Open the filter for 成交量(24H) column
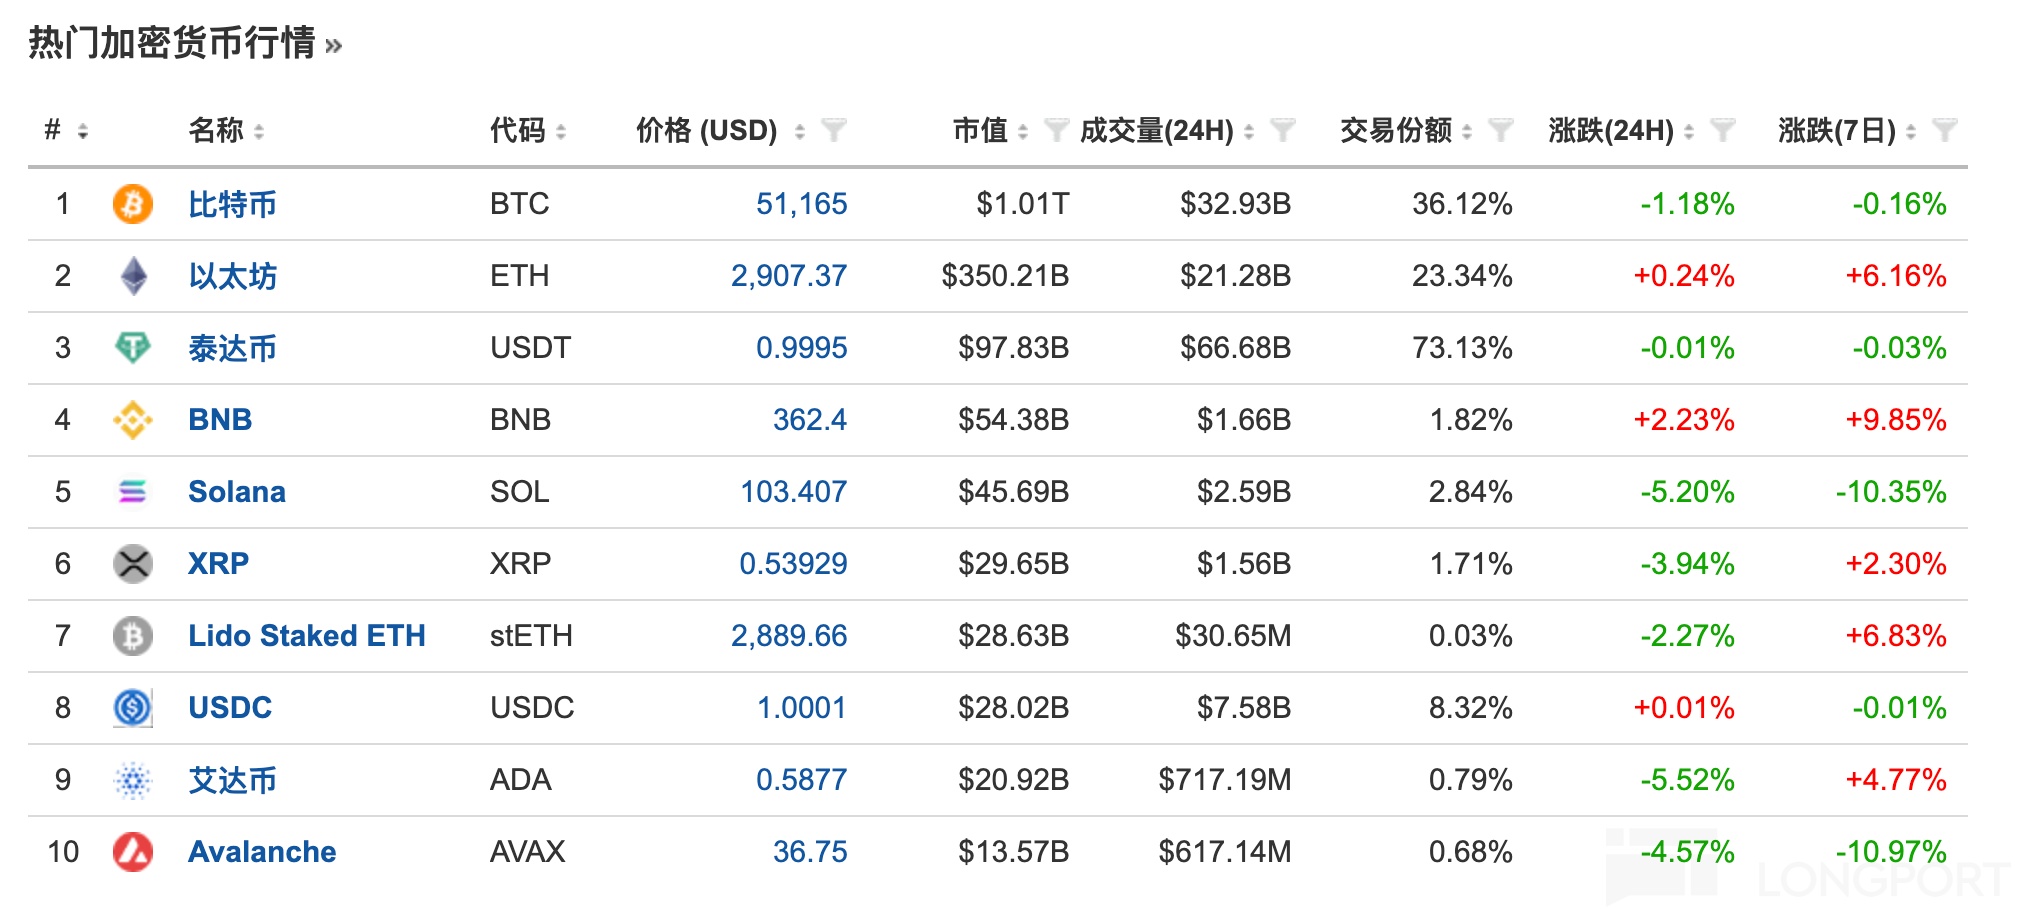The image size is (2026, 922). pos(1282,130)
